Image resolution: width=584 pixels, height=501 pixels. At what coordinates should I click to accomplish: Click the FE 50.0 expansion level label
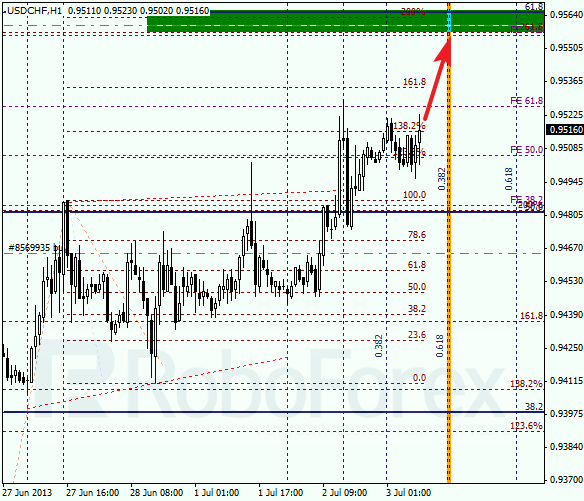pyautogui.click(x=526, y=149)
